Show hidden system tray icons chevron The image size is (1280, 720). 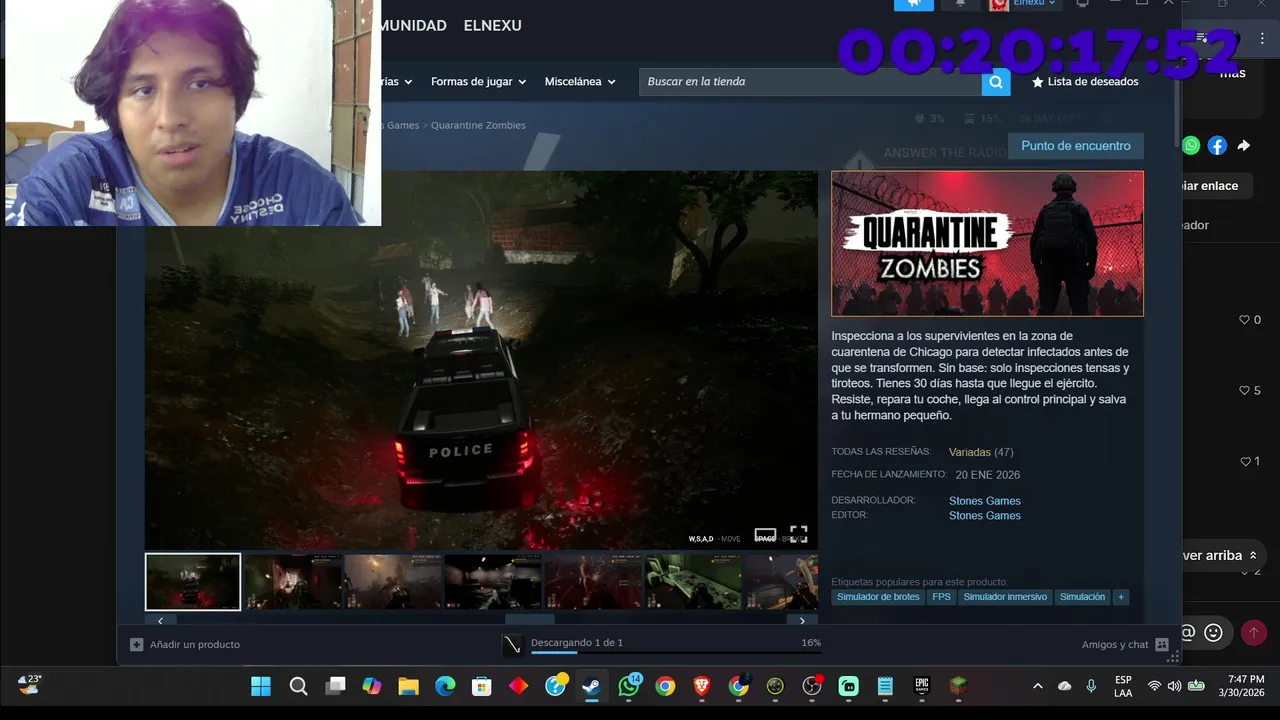1037,686
